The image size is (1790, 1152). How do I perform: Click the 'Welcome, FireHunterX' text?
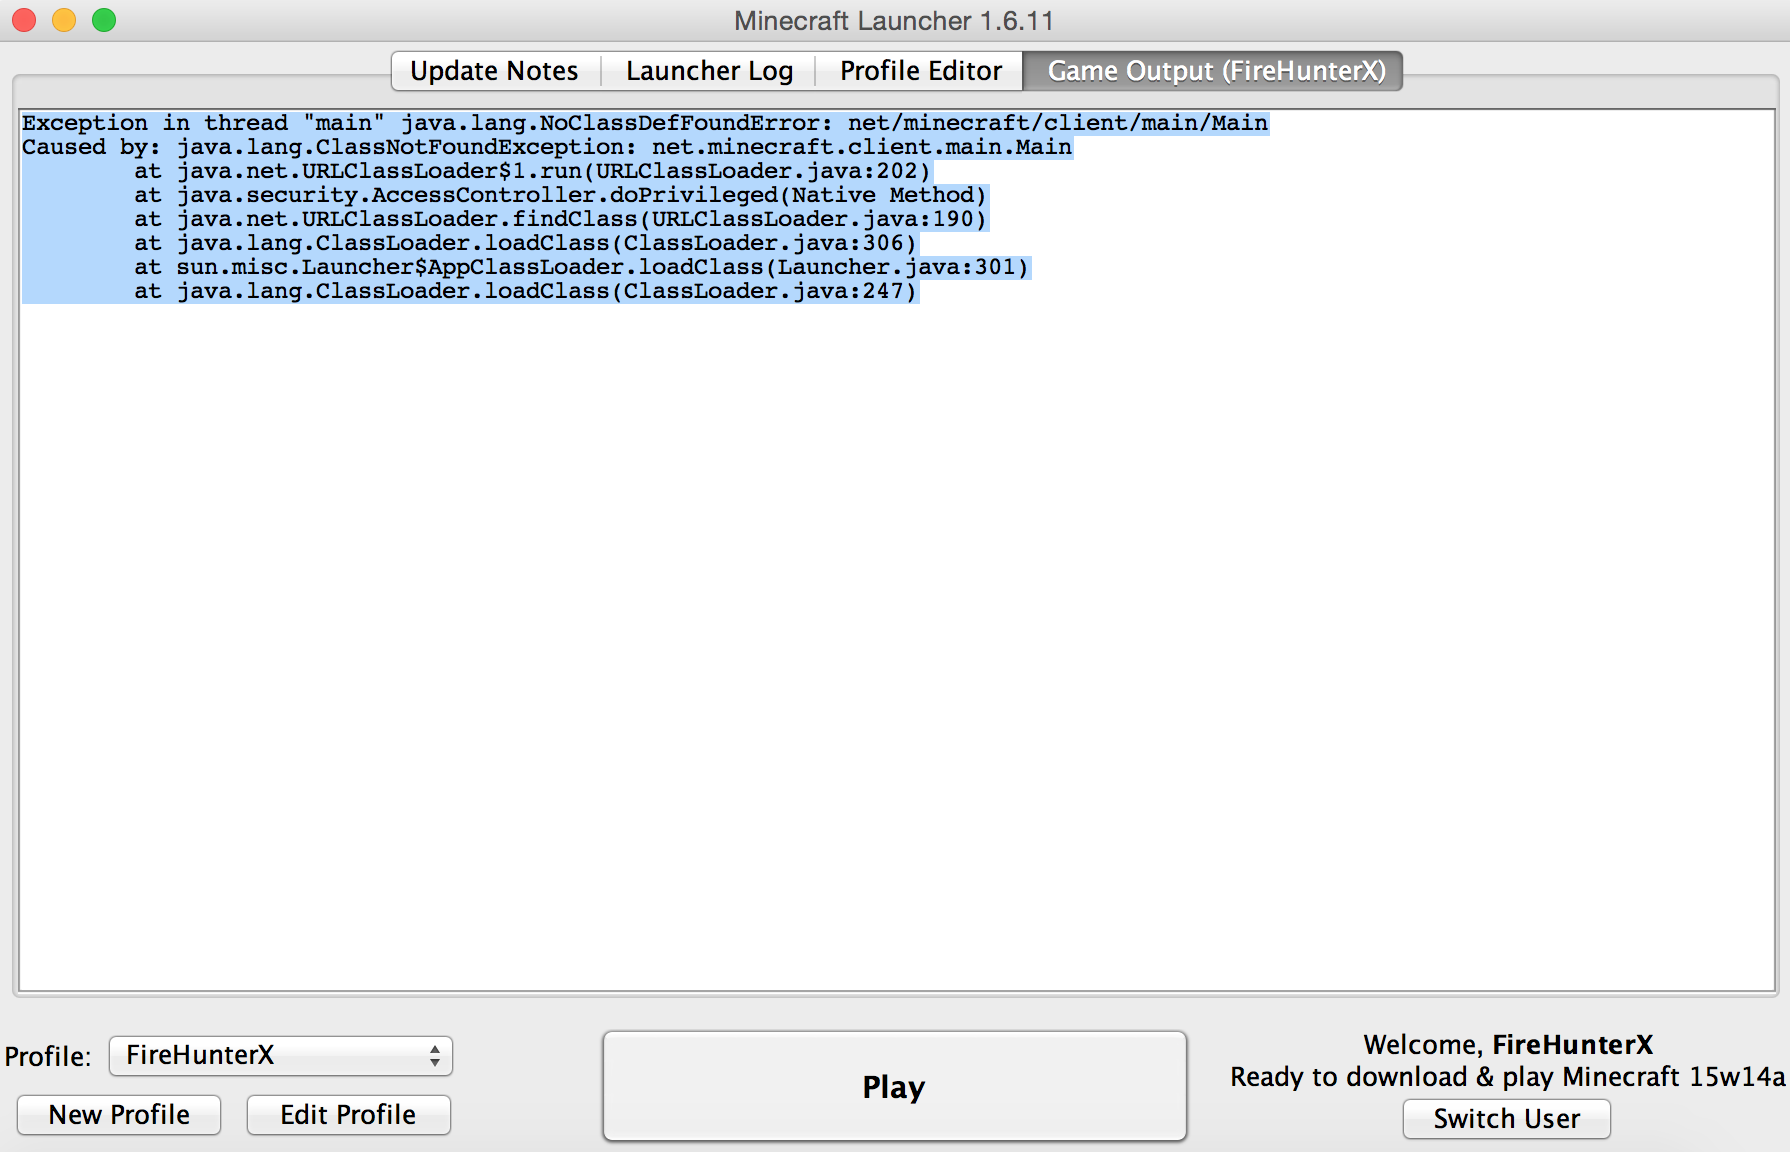coord(1508,1045)
